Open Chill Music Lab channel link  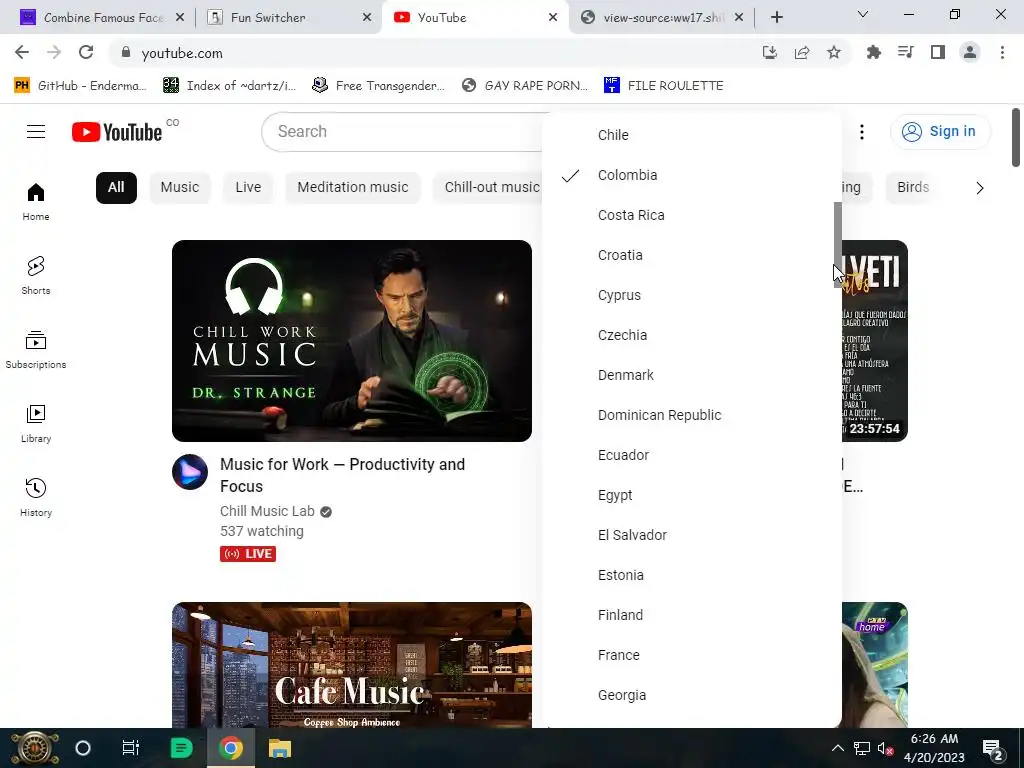pyautogui.click(x=267, y=511)
